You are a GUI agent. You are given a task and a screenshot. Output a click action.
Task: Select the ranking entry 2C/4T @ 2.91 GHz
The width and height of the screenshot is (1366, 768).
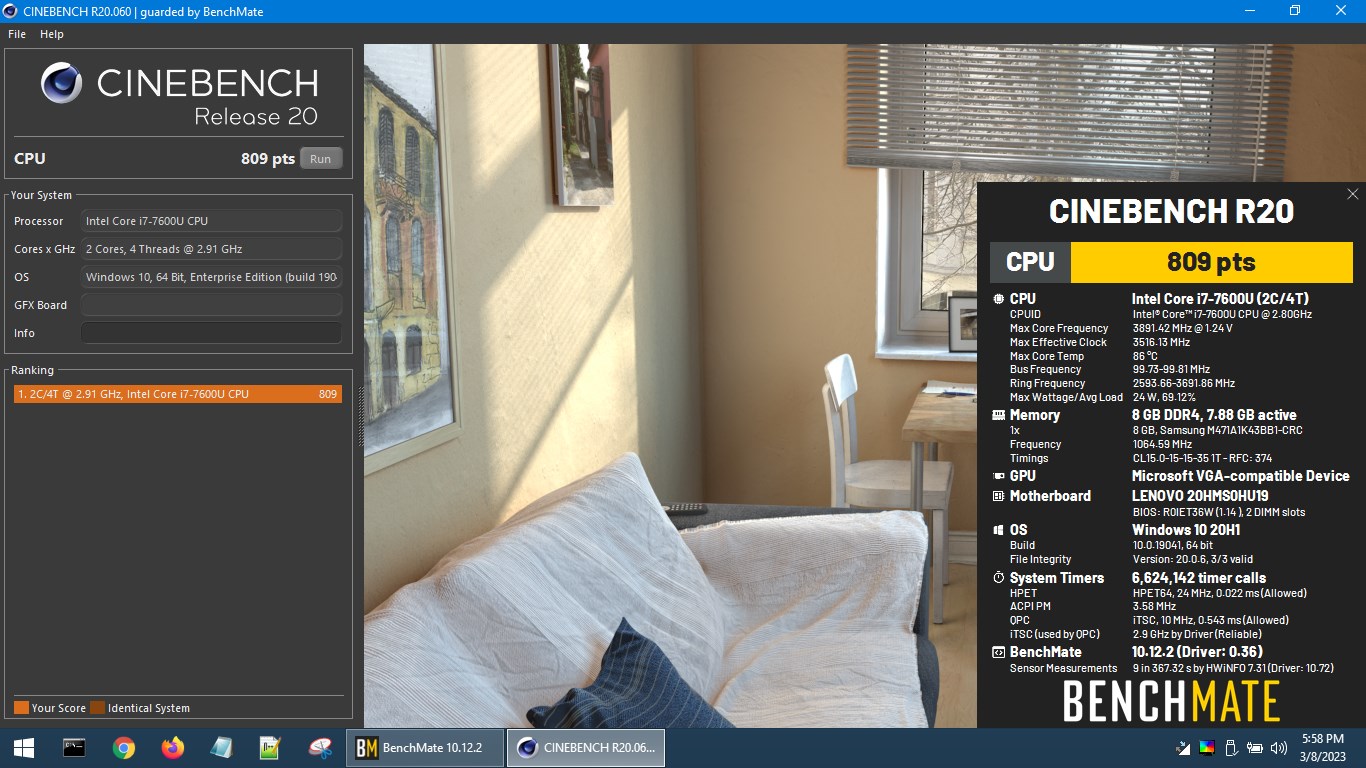tap(178, 394)
